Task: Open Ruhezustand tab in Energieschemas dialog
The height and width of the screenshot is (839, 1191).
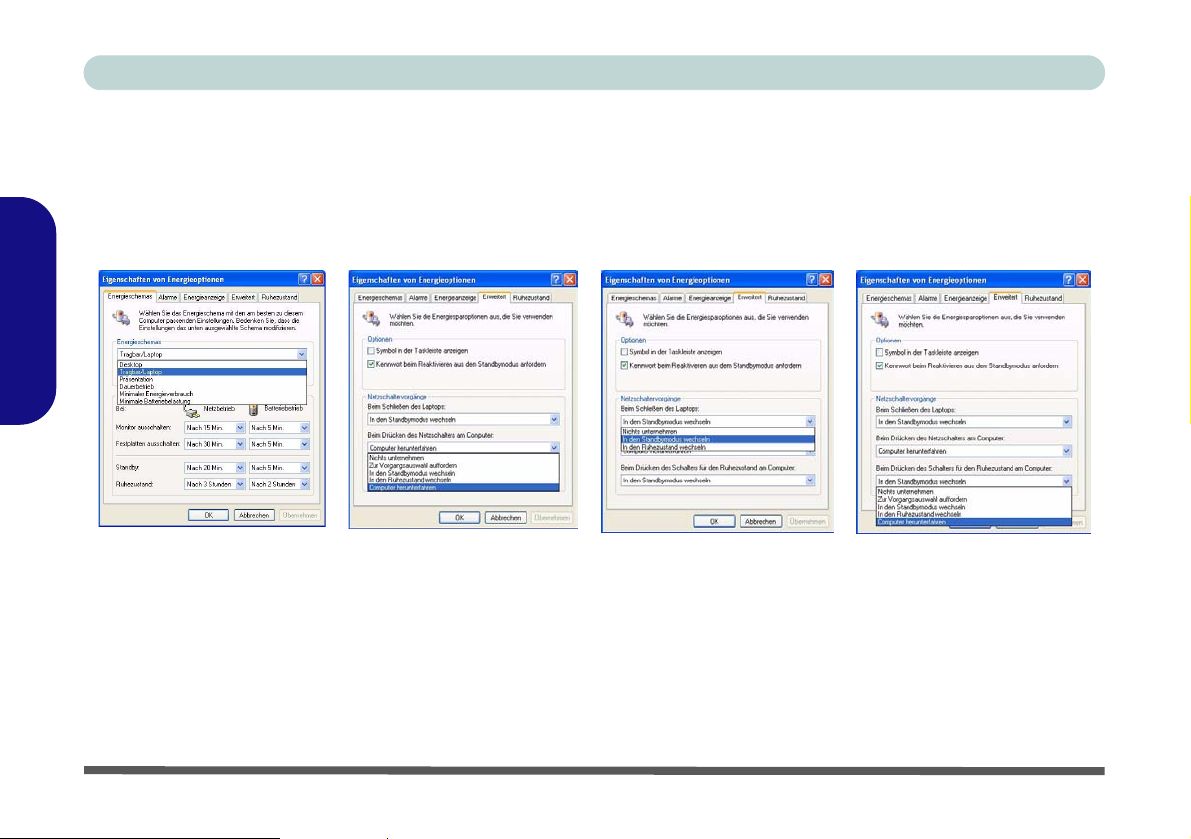Action: (x=280, y=298)
